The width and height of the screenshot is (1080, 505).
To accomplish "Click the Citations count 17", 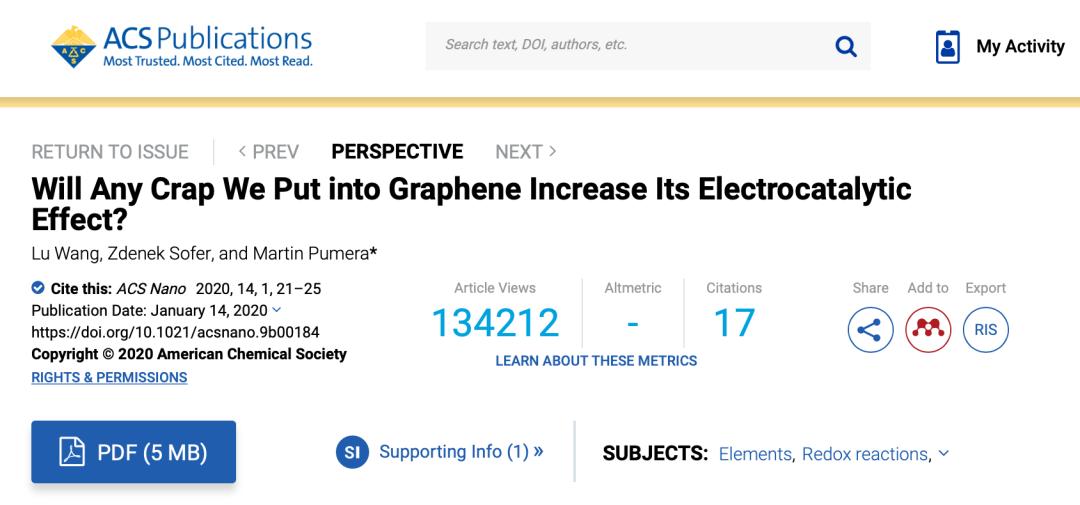I will pyautogui.click(x=734, y=323).
